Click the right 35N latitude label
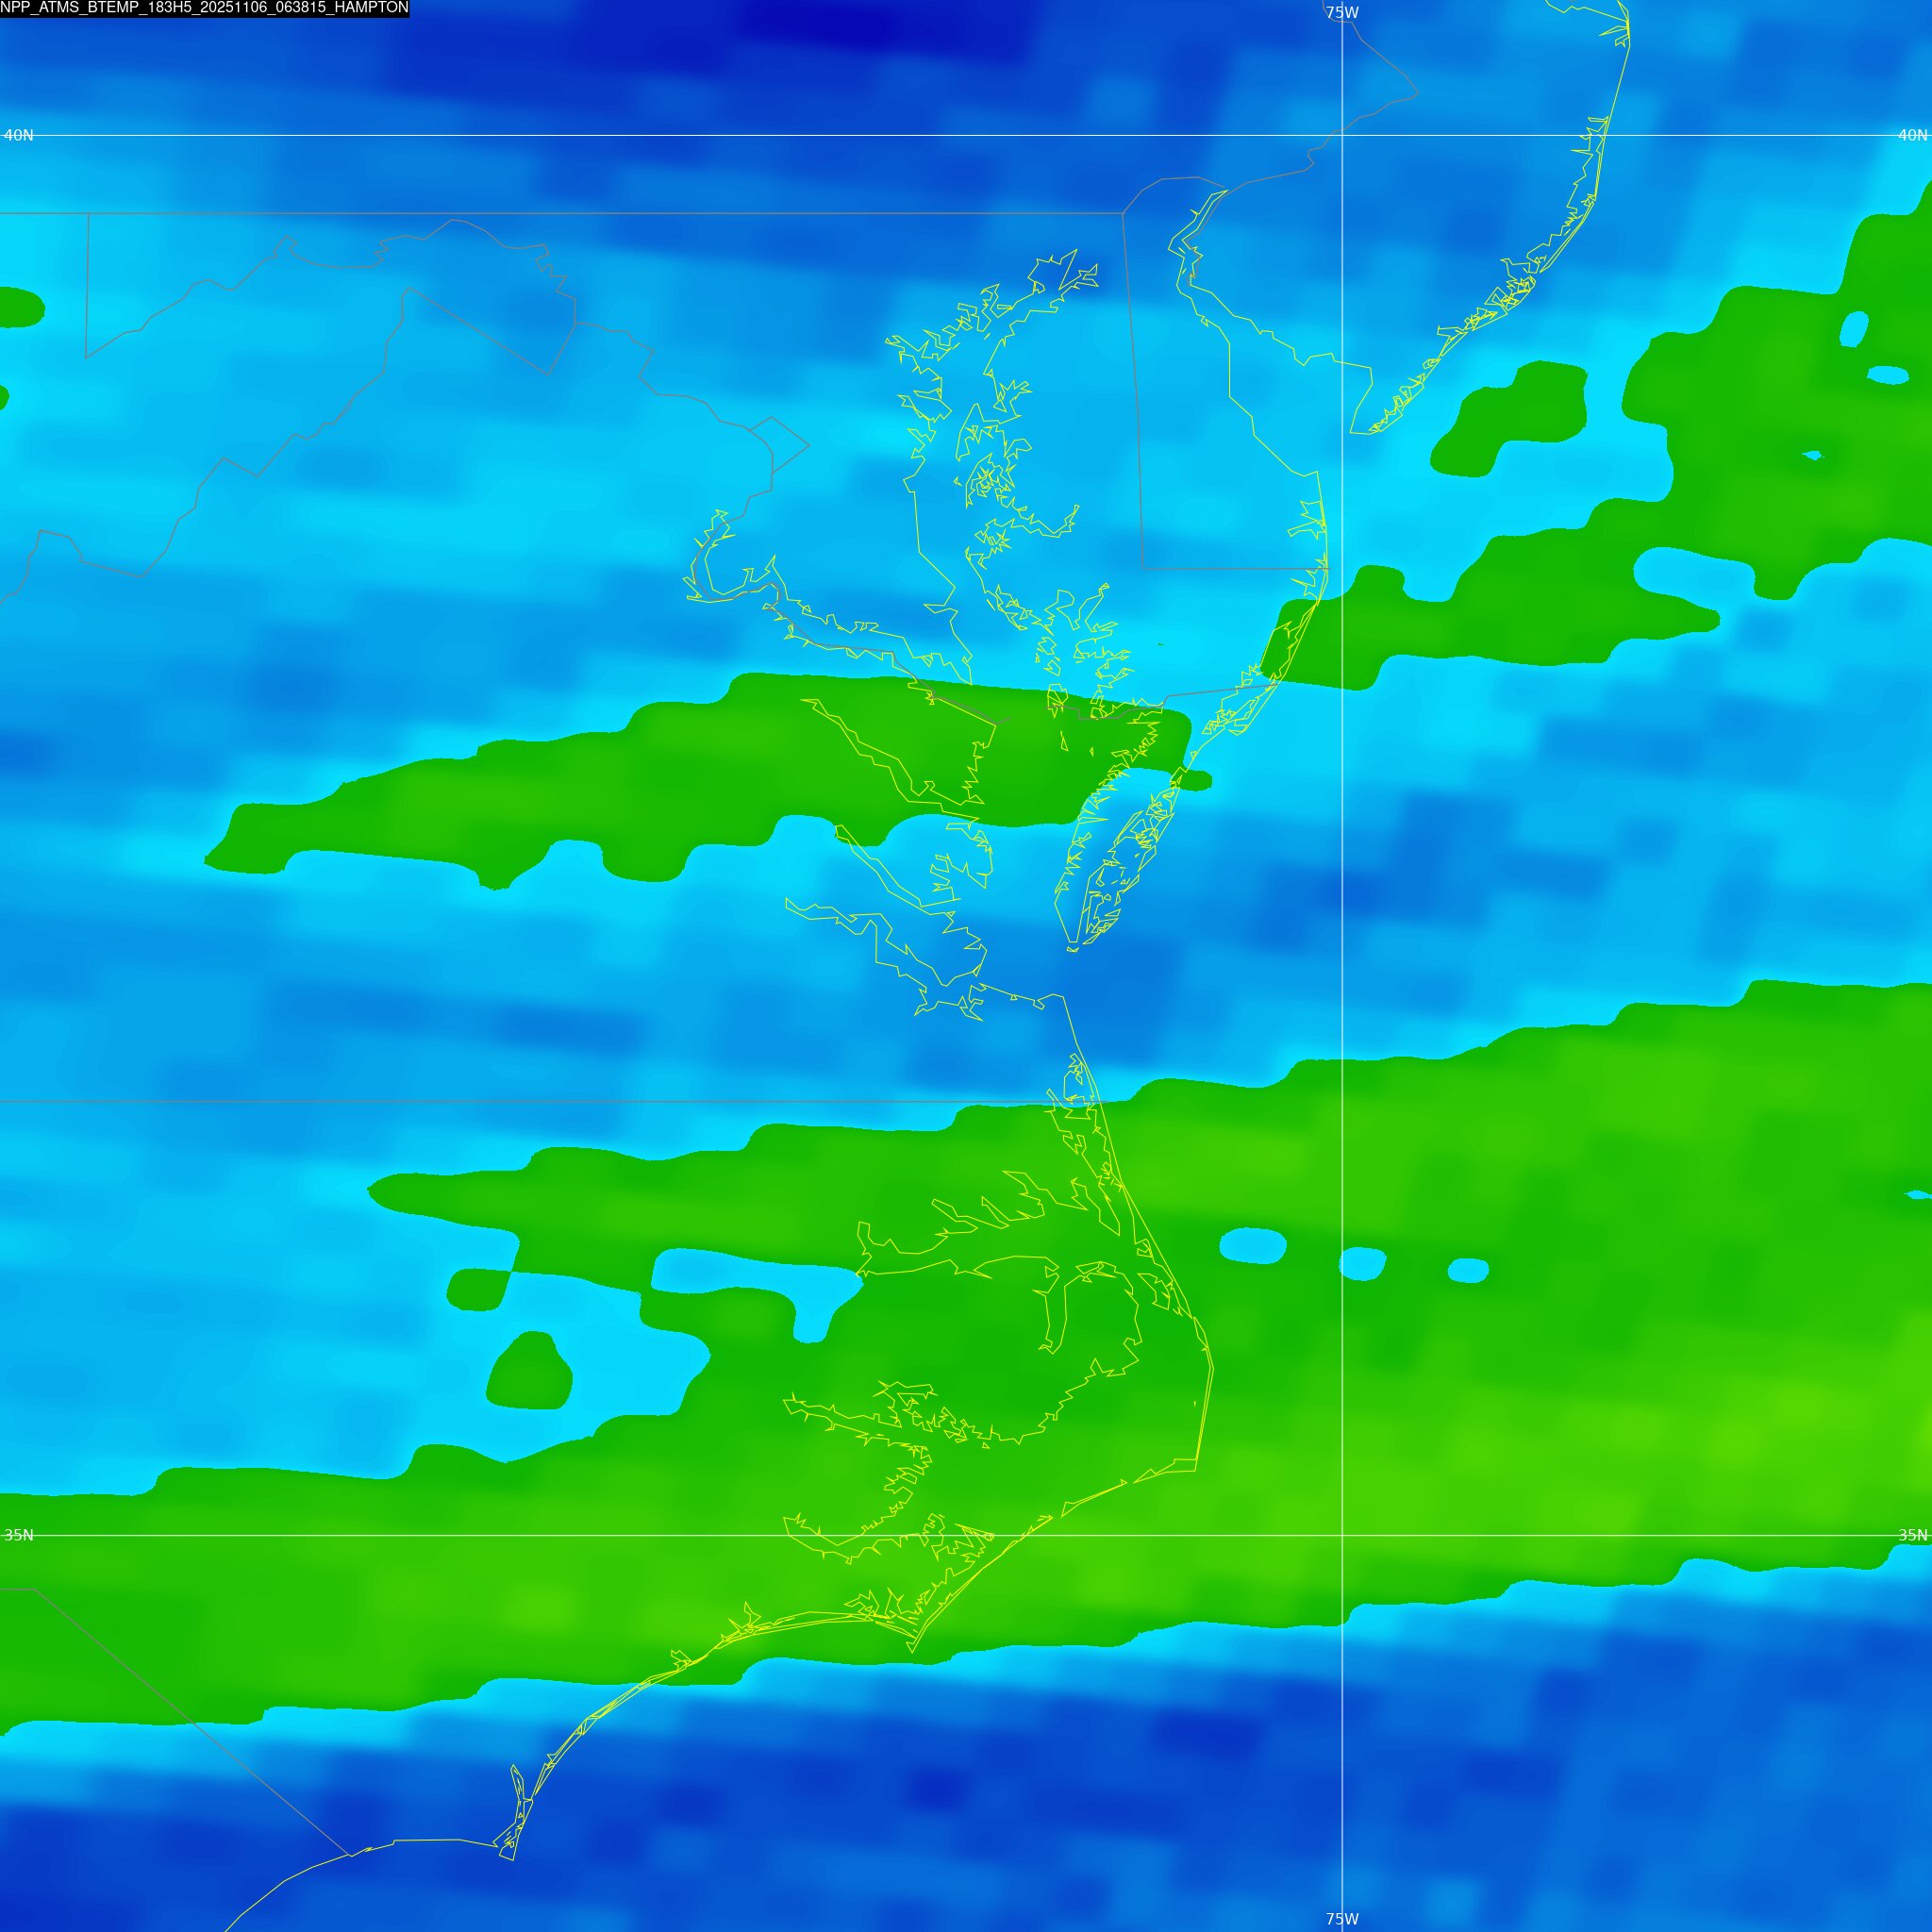 tap(1912, 1535)
